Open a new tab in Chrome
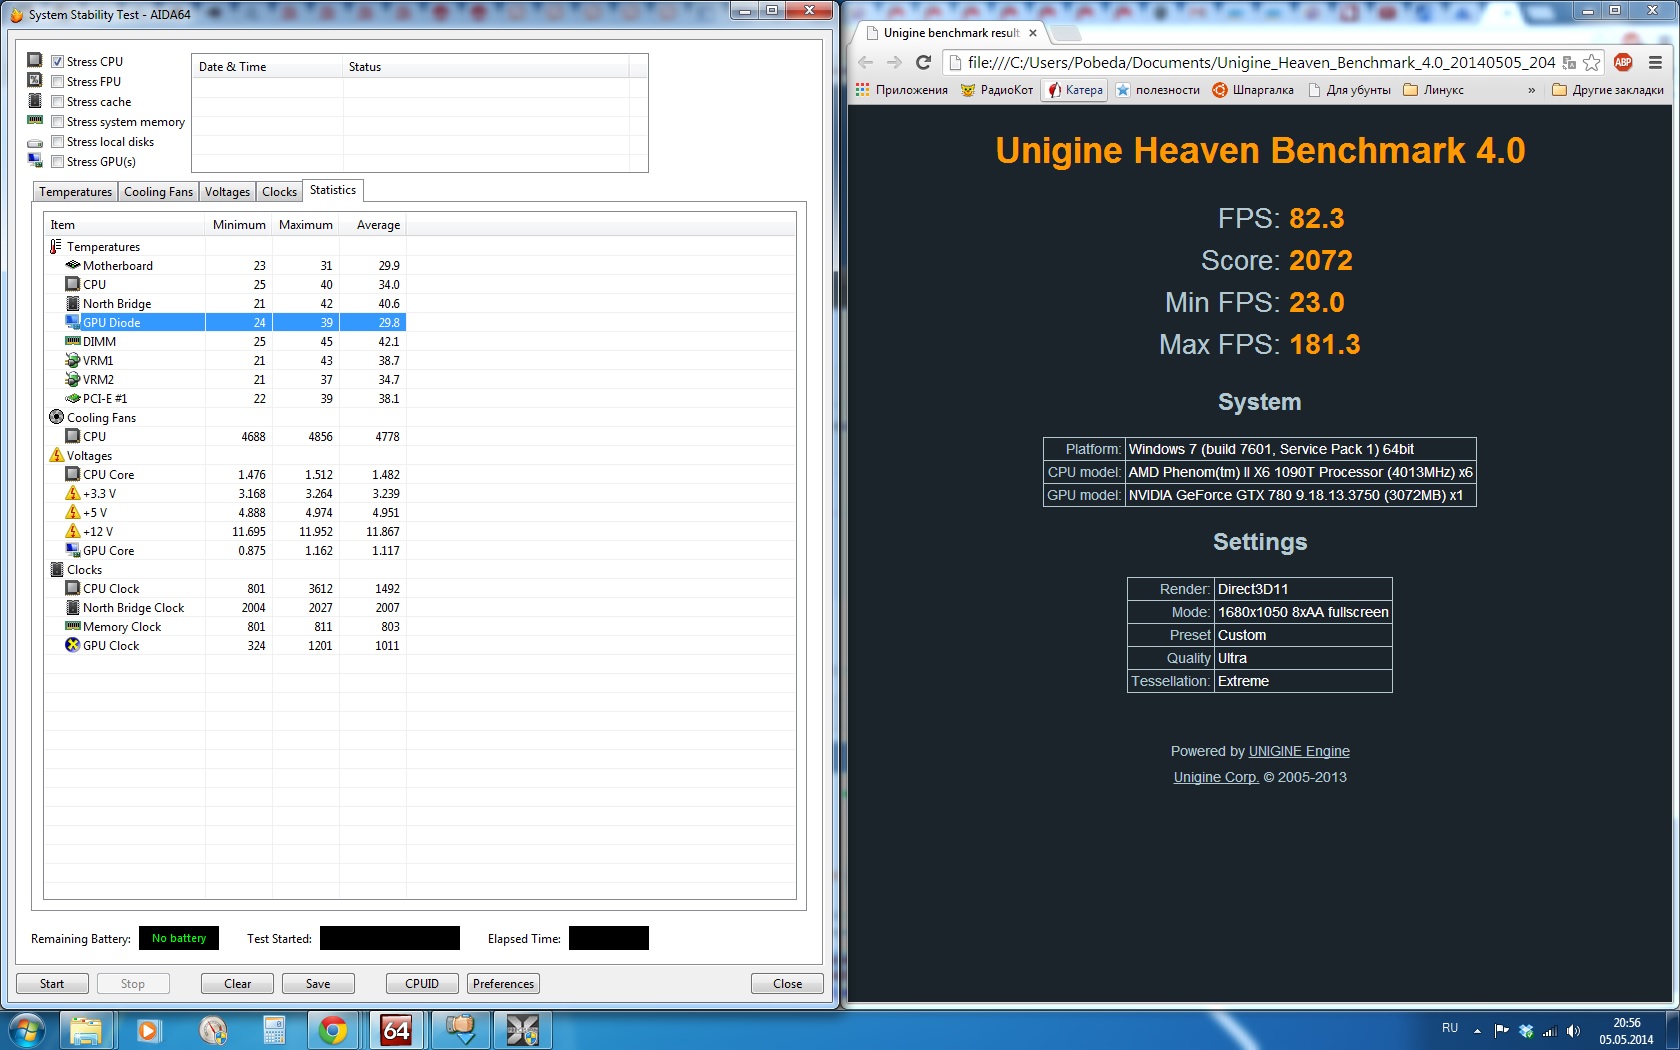 1066,33
